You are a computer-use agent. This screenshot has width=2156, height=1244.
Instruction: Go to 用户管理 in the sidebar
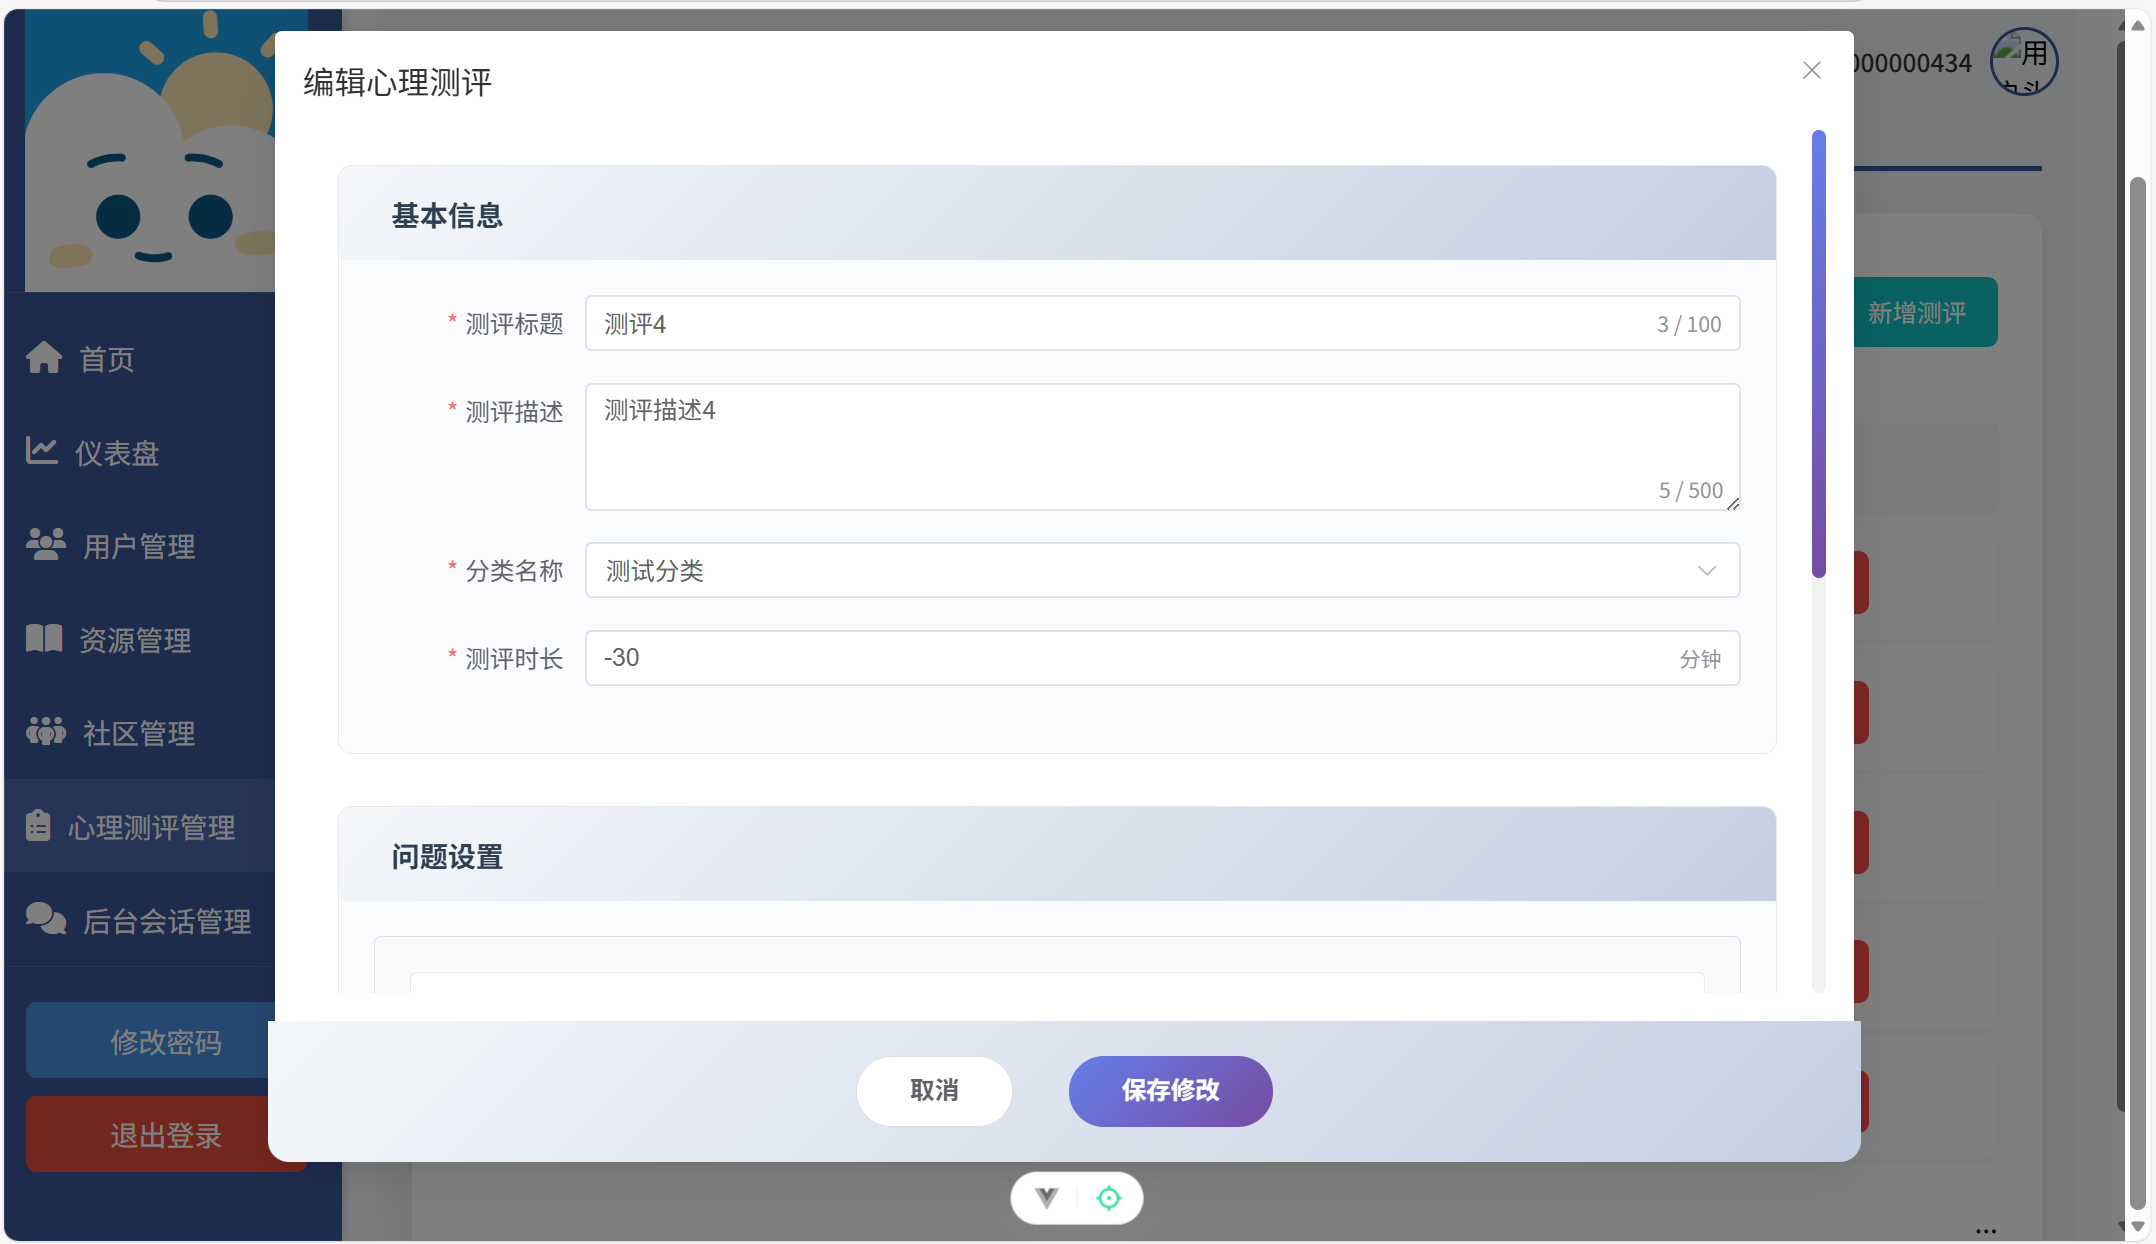coord(140,546)
